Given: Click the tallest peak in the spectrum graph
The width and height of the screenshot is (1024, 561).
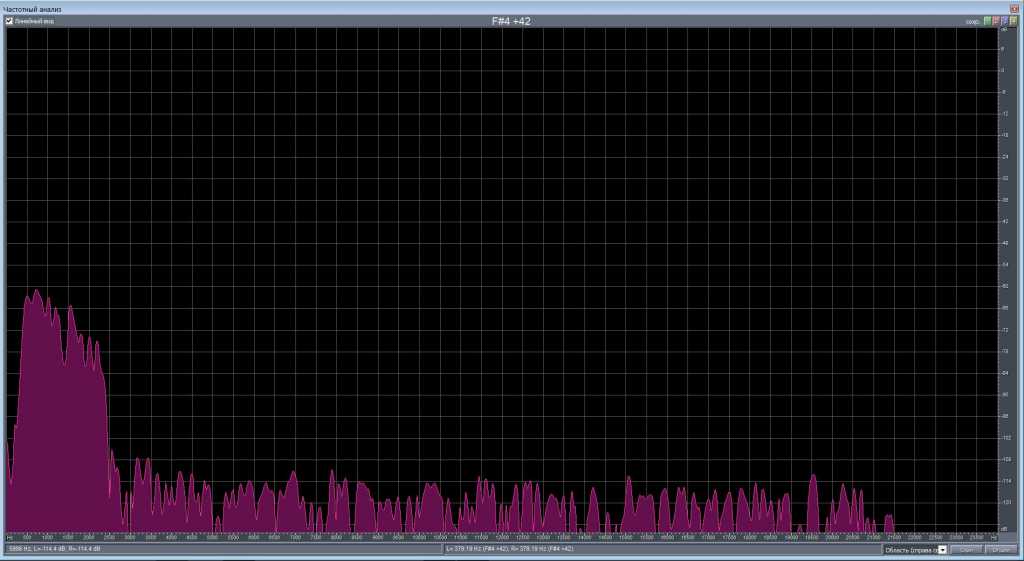Looking at the screenshot, I should pos(37,291).
